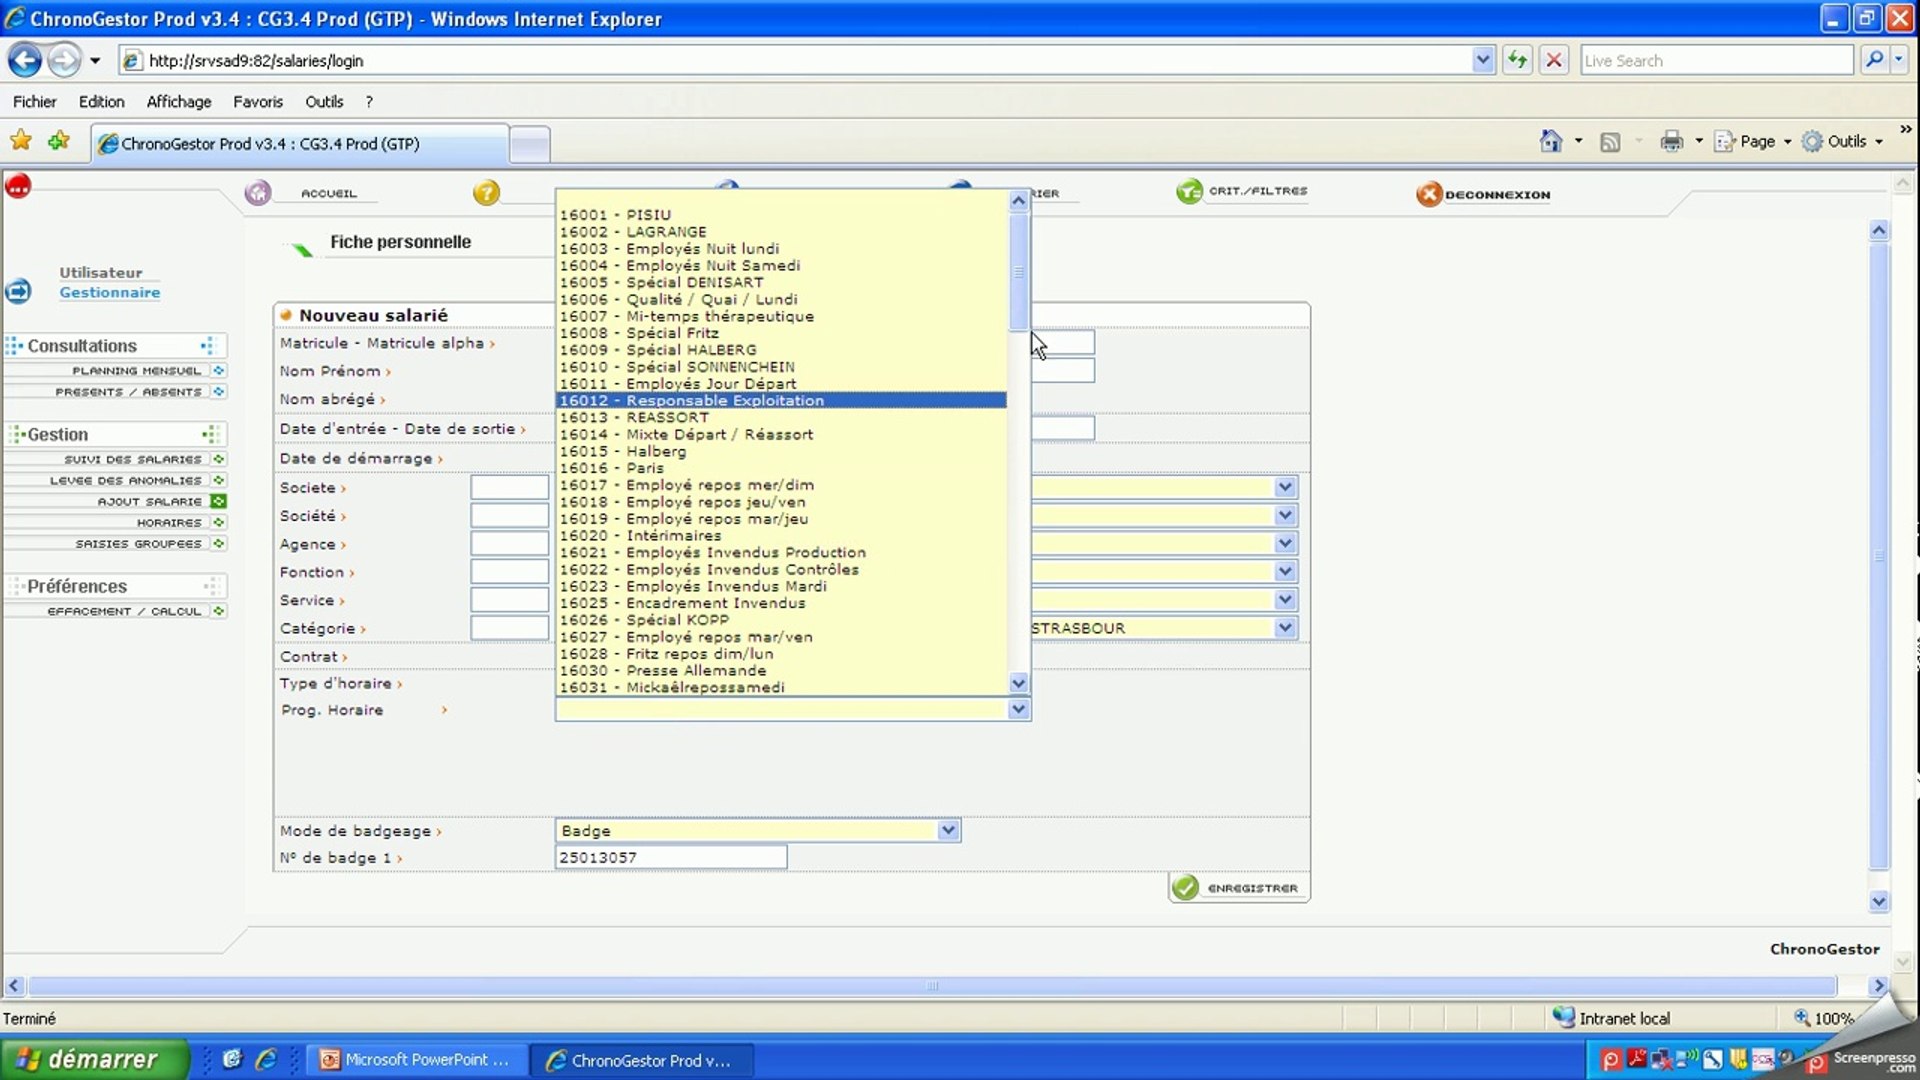This screenshot has width=1920, height=1080.
Task: Collapse the Gestion section header
Action: [x=209, y=435]
